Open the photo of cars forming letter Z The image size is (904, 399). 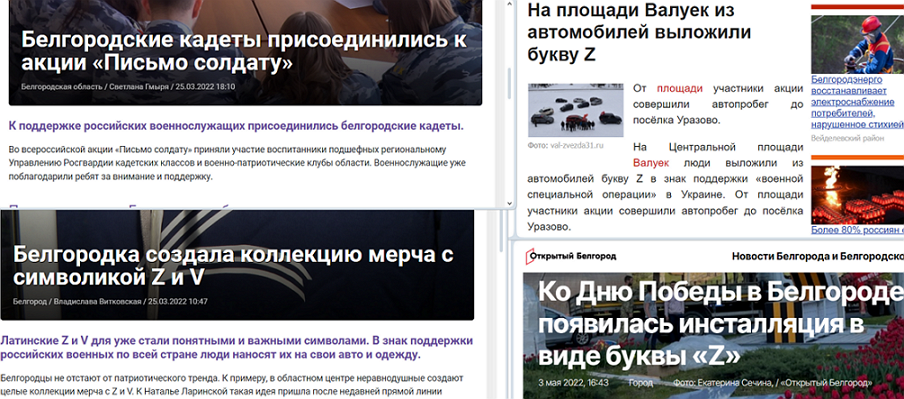click(x=575, y=110)
